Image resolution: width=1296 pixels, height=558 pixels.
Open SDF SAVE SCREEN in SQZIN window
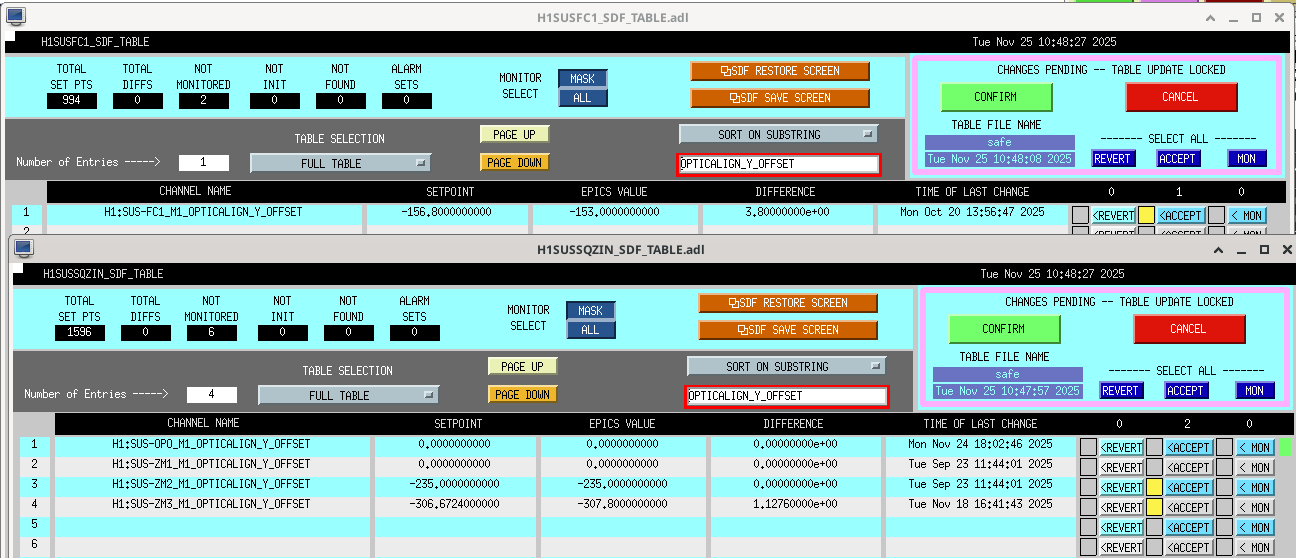tap(787, 330)
